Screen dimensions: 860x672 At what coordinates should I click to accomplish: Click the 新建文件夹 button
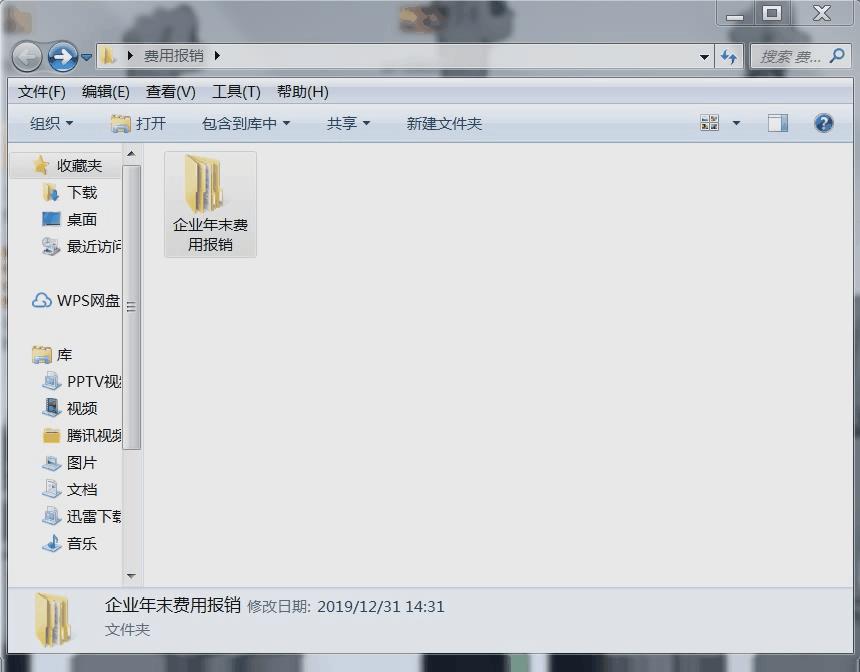(x=444, y=122)
